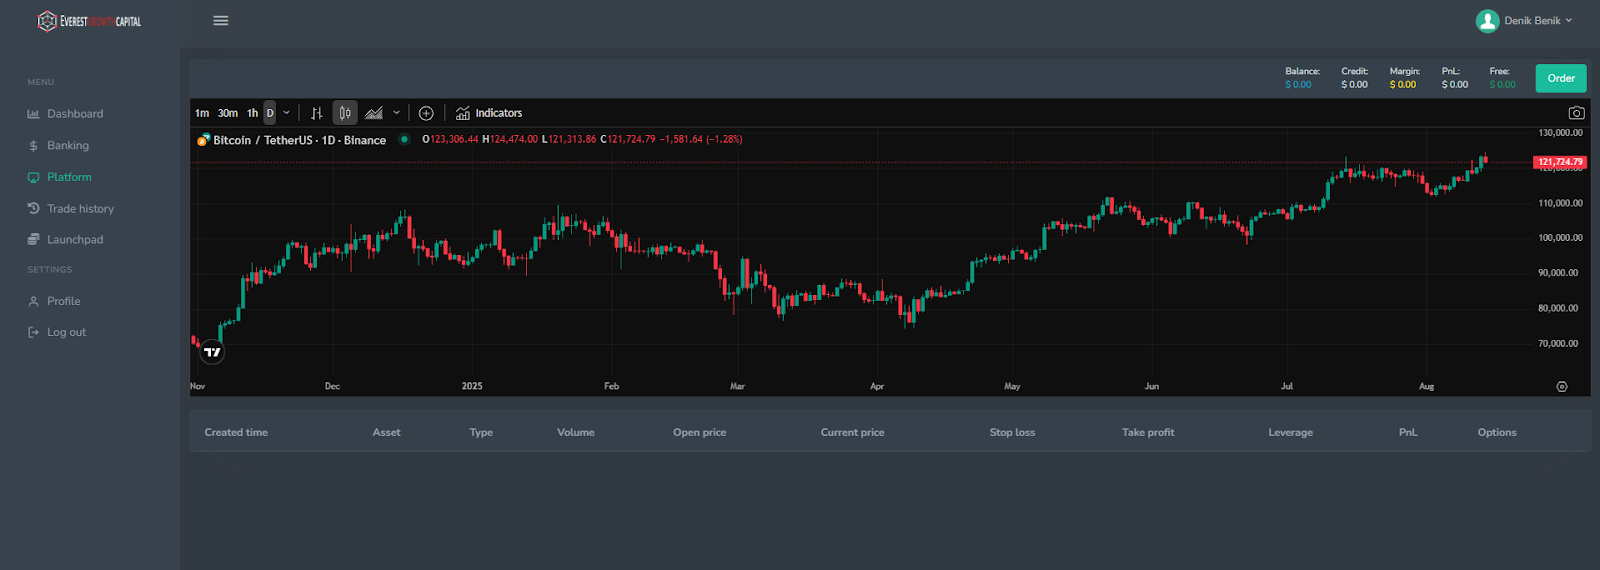Select the Bars chart style icon
The width and height of the screenshot is (1600, 570).
coord(316,113)
